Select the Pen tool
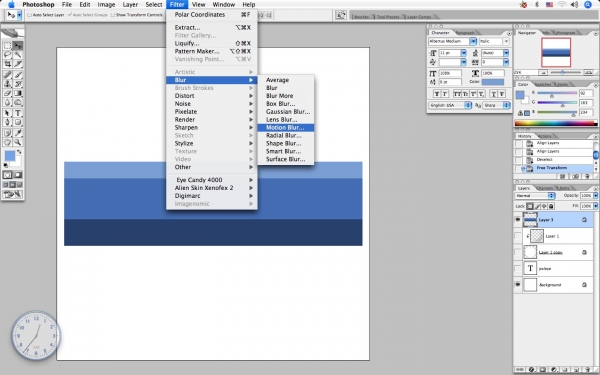 click(x=7, y=122)
